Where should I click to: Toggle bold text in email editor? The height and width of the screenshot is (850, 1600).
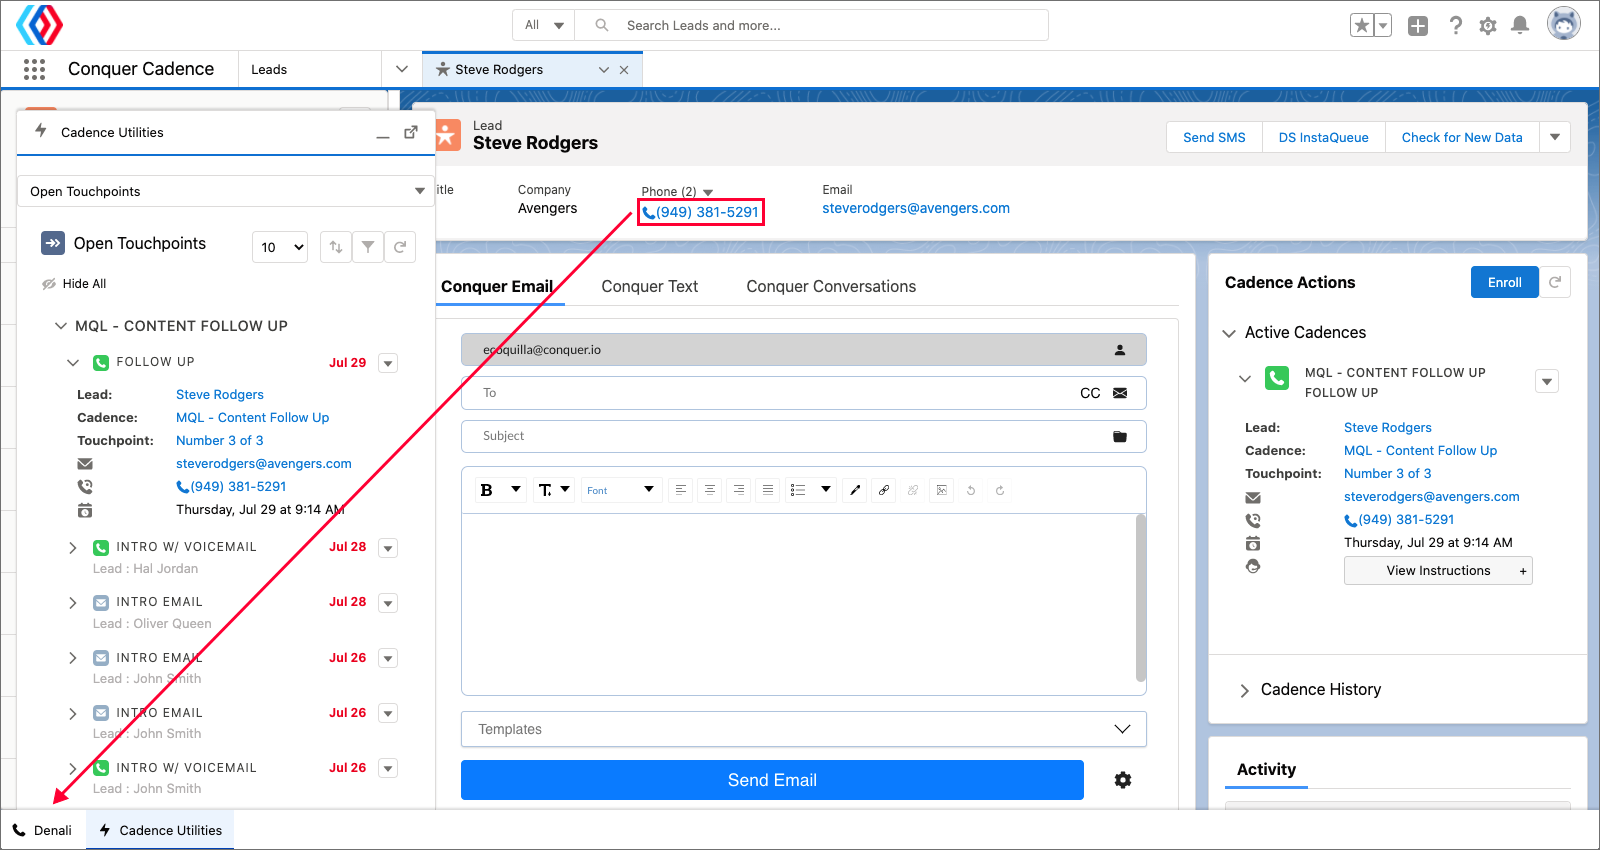[487, 490]
